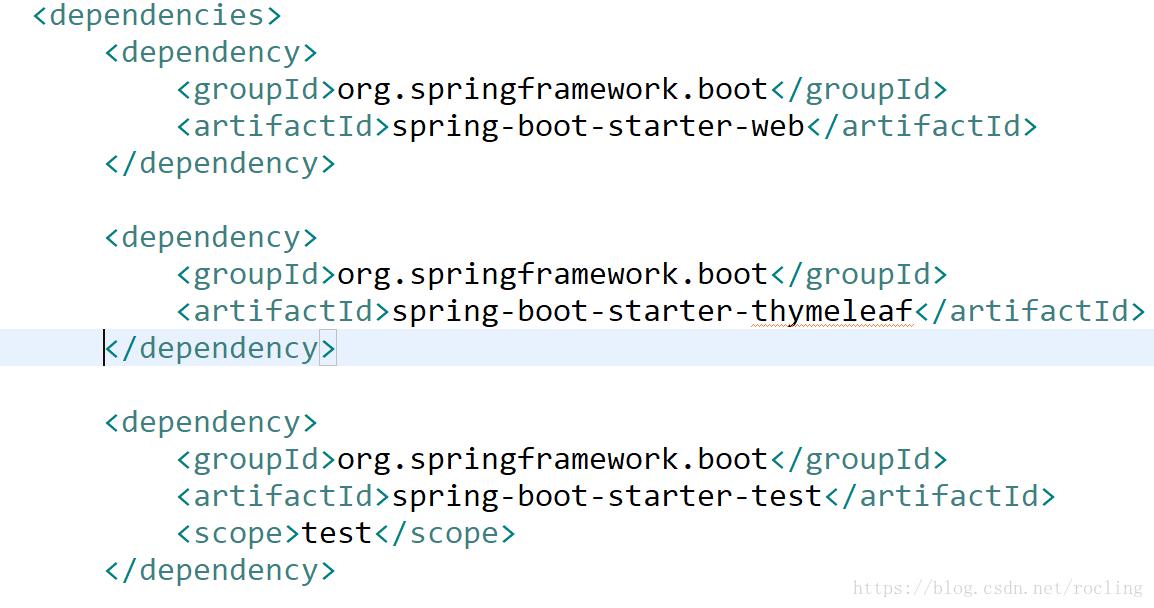Click the blog.csdn.net watermark URL
The height and width of the screenshot is (608, 1154).
[x=997, y=589]
